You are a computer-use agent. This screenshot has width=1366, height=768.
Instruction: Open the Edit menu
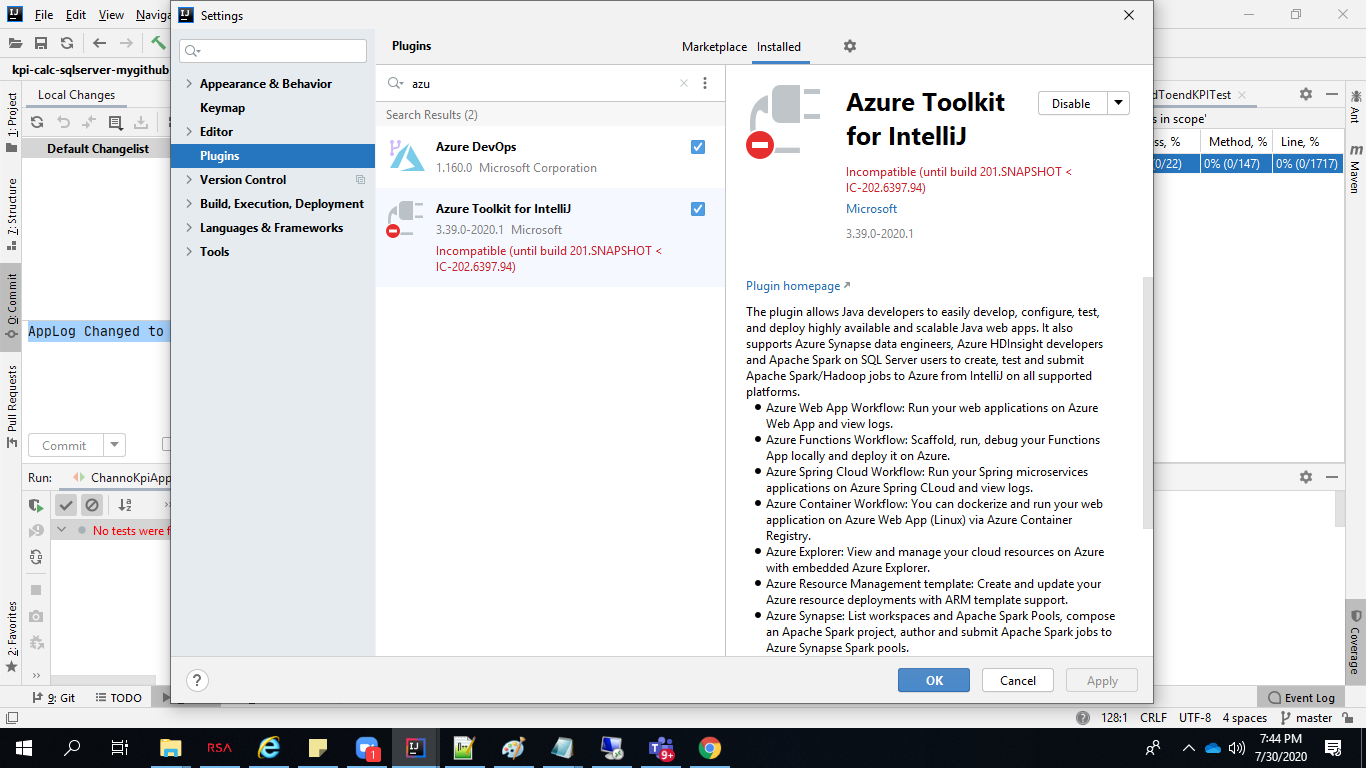[75, 15]
